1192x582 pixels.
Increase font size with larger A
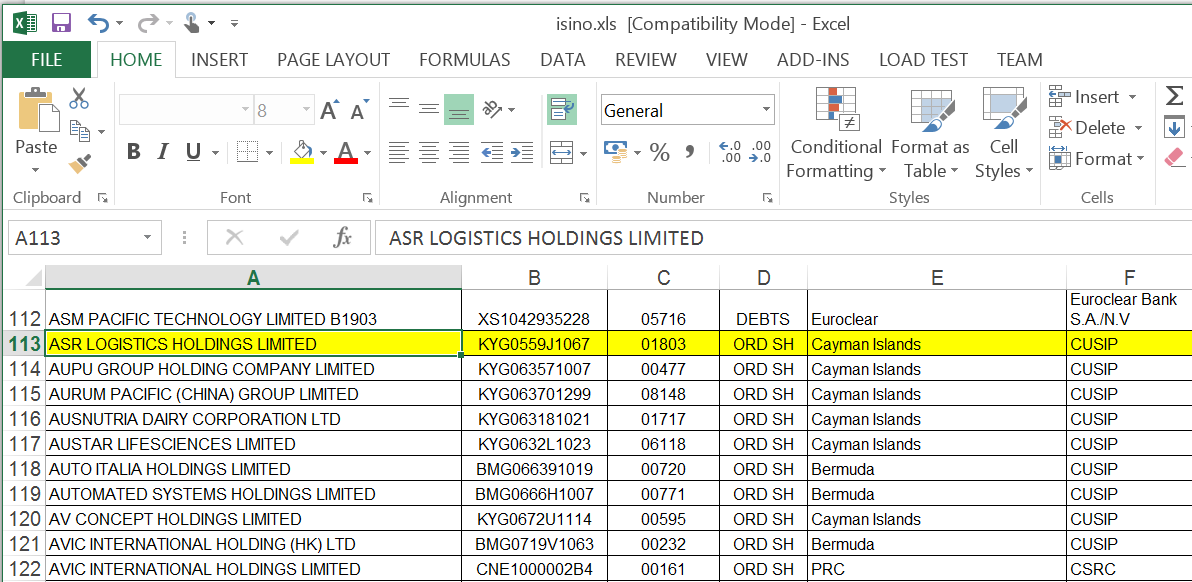point(328,111)
